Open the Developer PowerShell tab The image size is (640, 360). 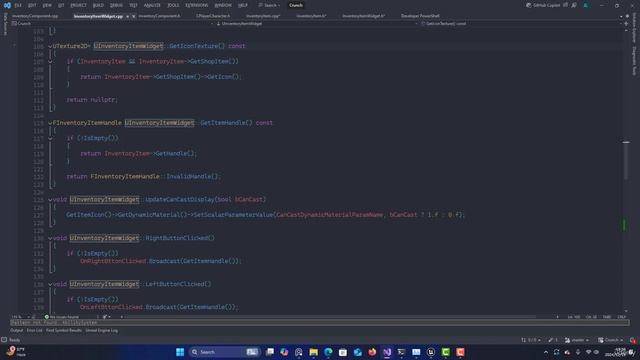[x=420, y=16]
